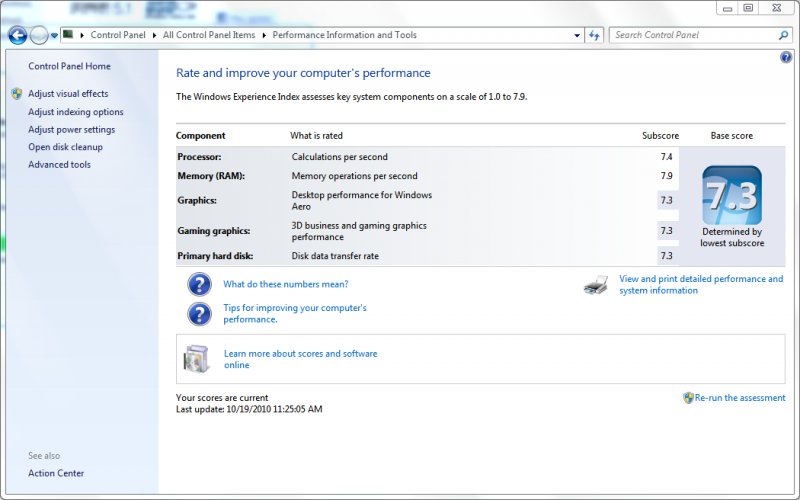Screen dimensions: 800x500
Task: Focus the Search Control Panel field
Action: 694,35
